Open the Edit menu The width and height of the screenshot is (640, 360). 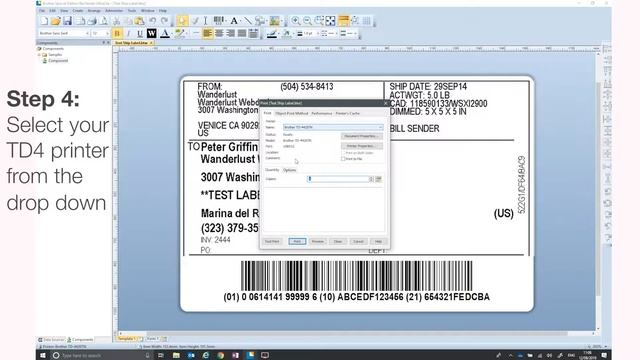point(53,11)
